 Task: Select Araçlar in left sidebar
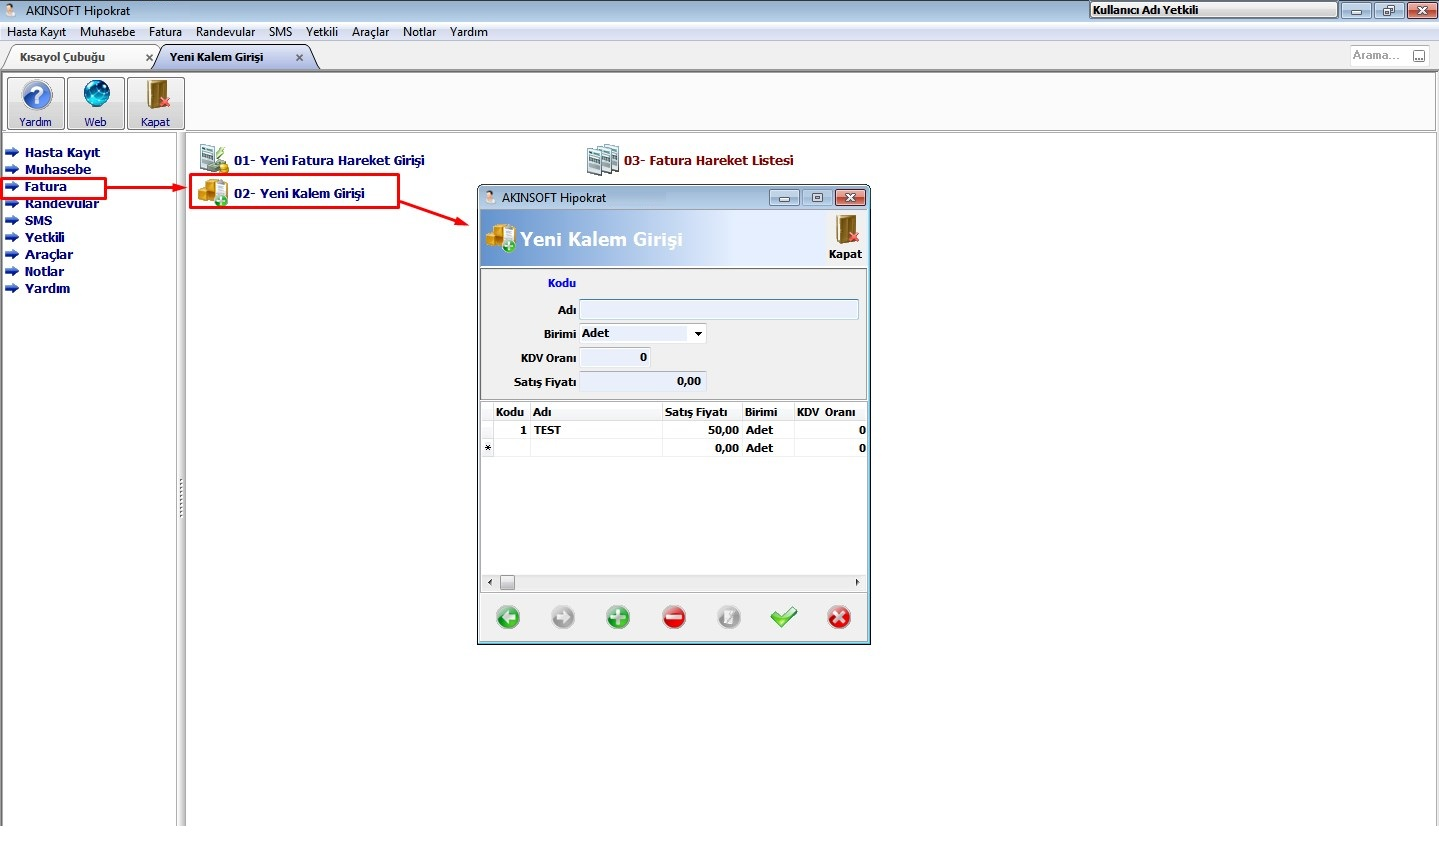pyautogui.click(x=49, y=254)
